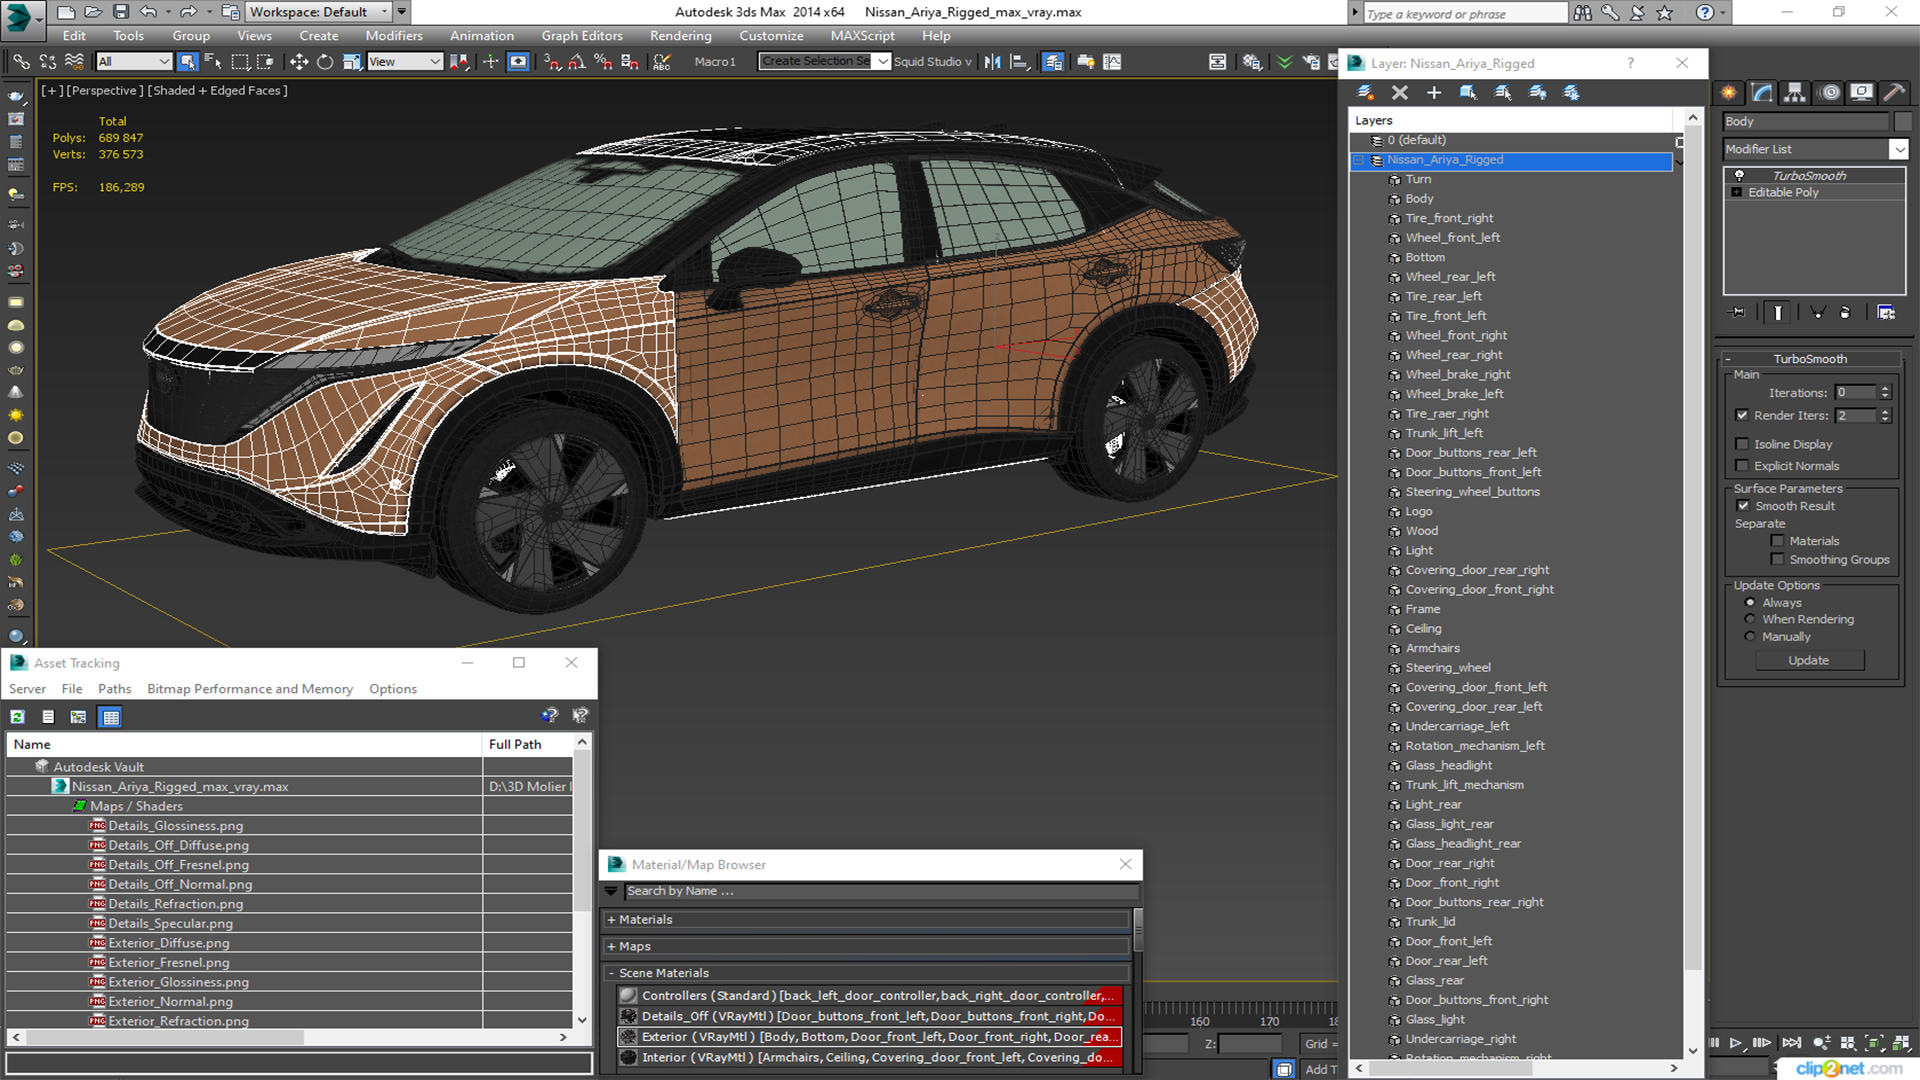Open the Modifiers menu
This screenshot has height=1080, width=1920.
394,36
